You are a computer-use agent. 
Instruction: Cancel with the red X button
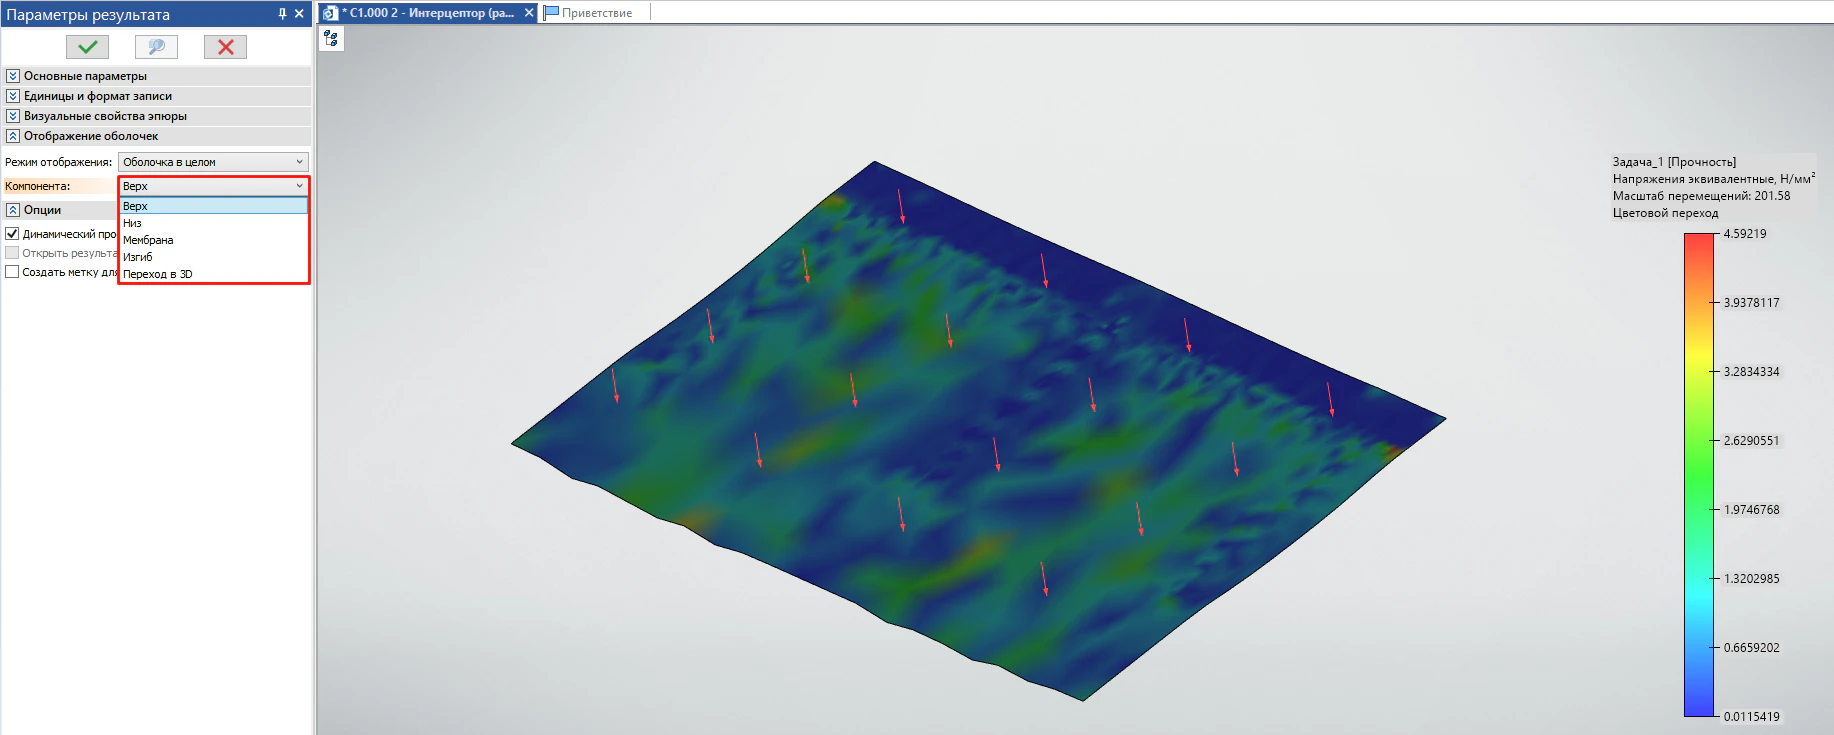(x=225, y=47)
